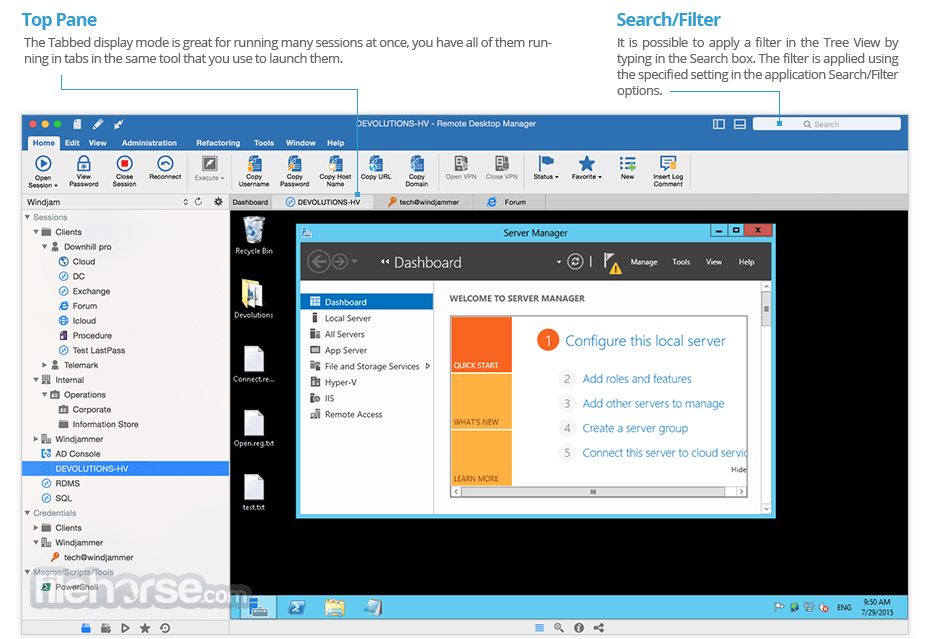Select the Information Store folder
Screen dimensions: 932x639
tap(105, 424)
